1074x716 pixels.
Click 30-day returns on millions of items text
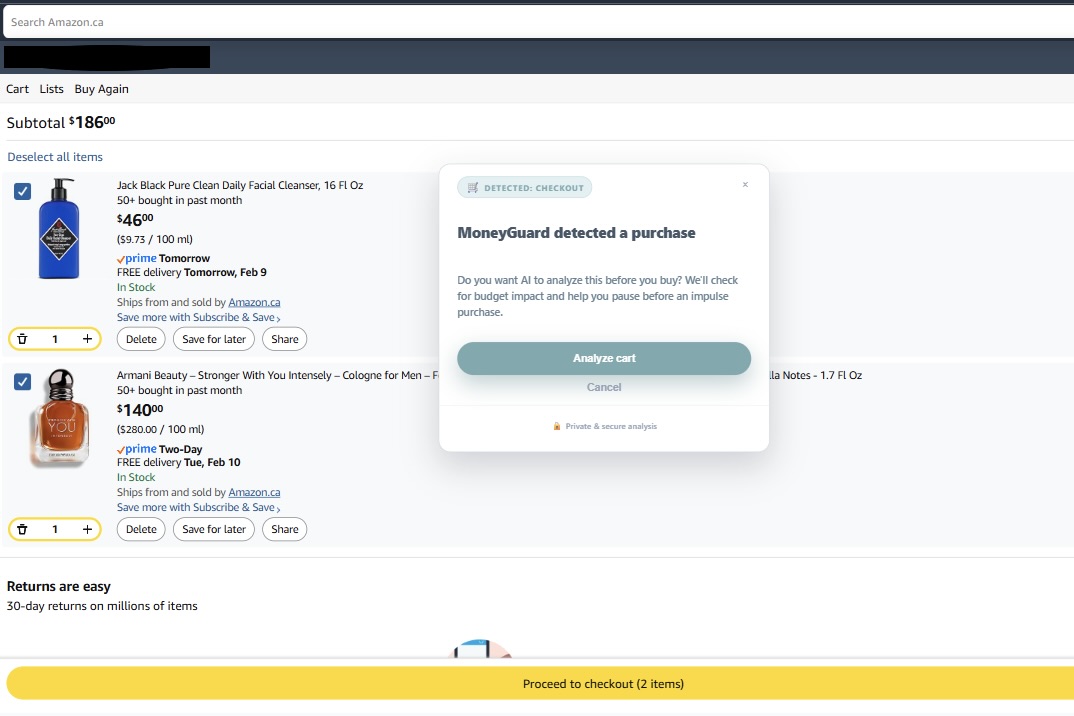pyautogui.click(x=102, y=606)
